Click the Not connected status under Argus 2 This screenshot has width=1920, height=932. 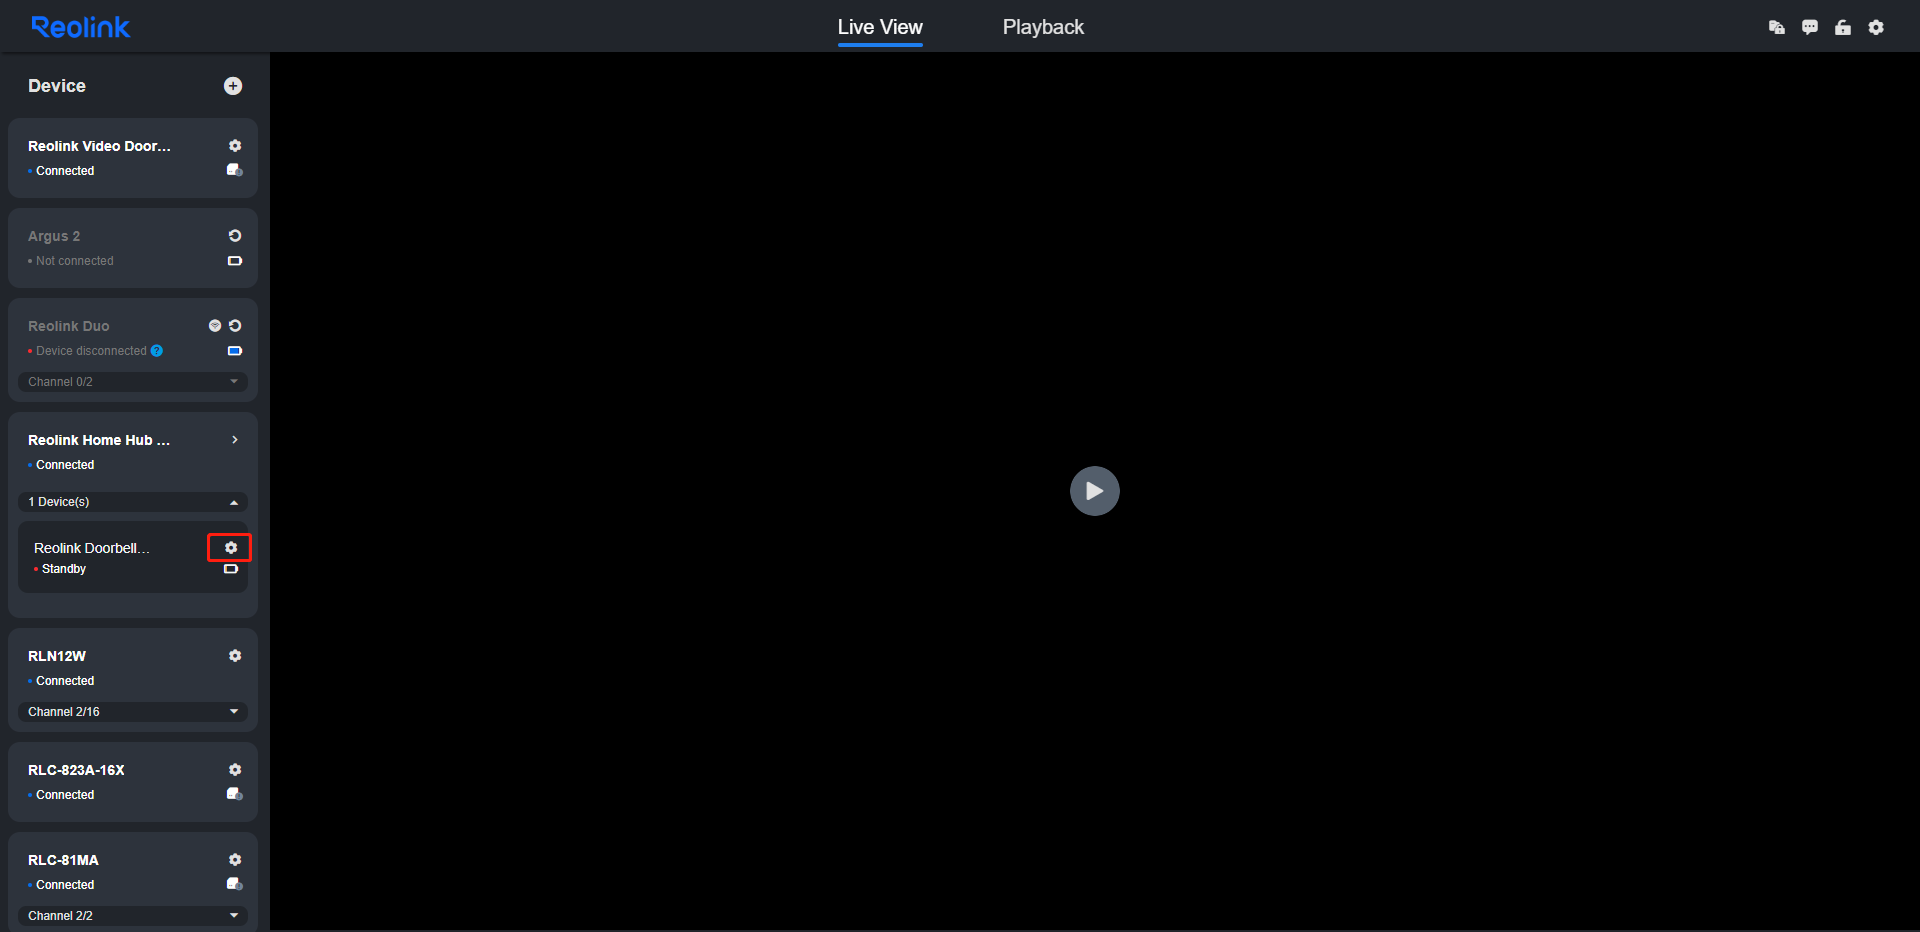pyautogui.click(x=75, y=261)
